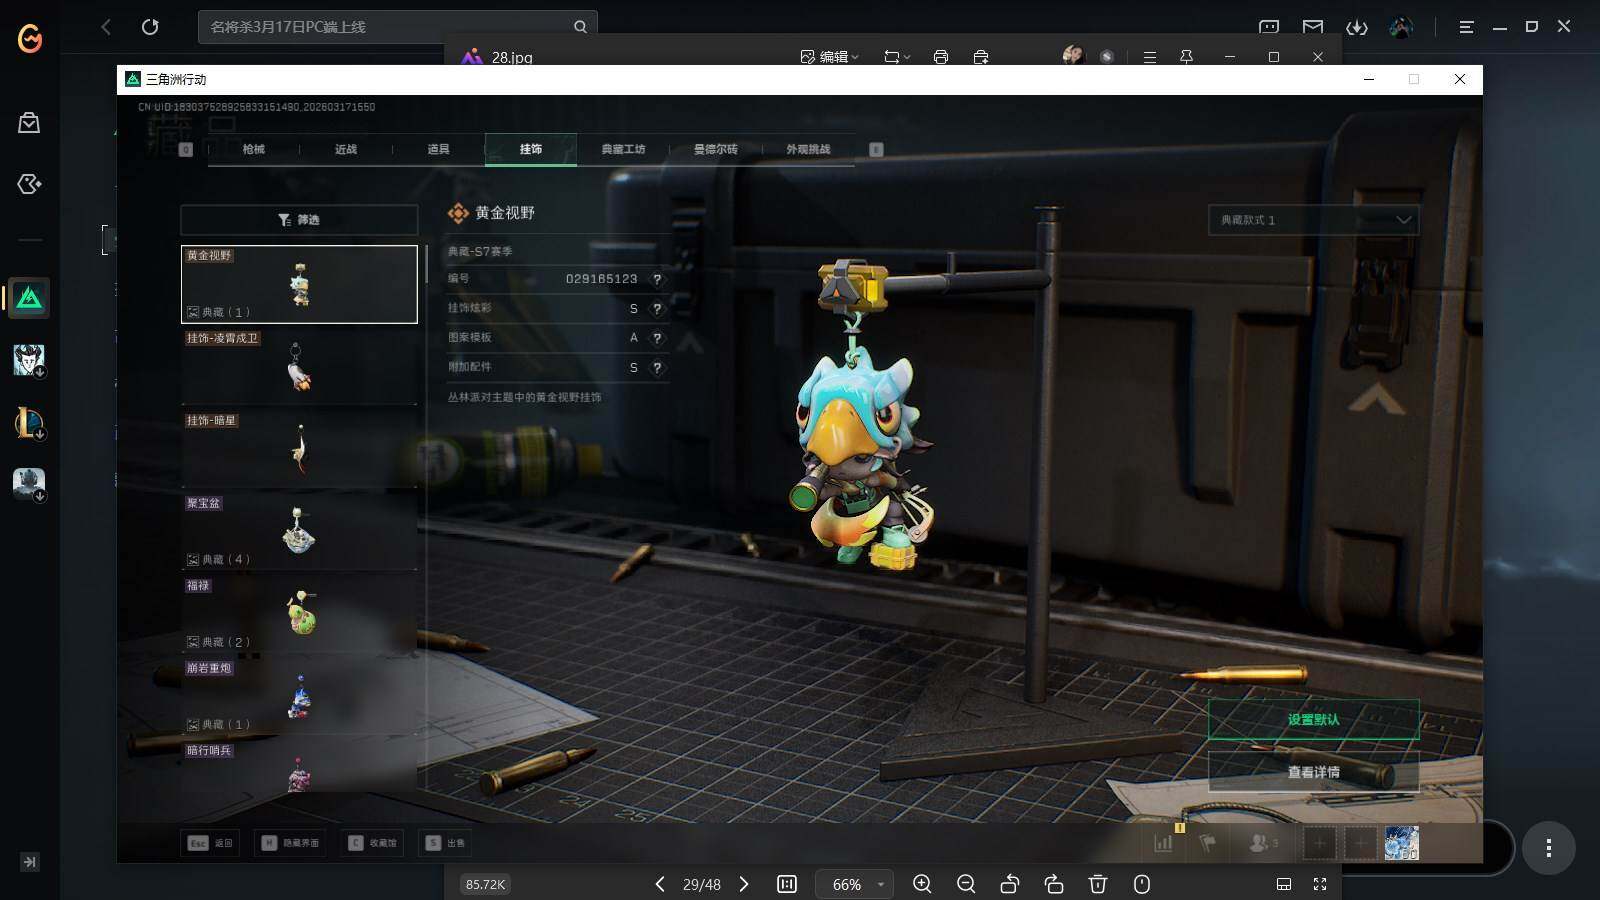The height and width of the screenshot is (900, 1600).
Task: Set image to actual size 1:1
Action: click(787, 884)
